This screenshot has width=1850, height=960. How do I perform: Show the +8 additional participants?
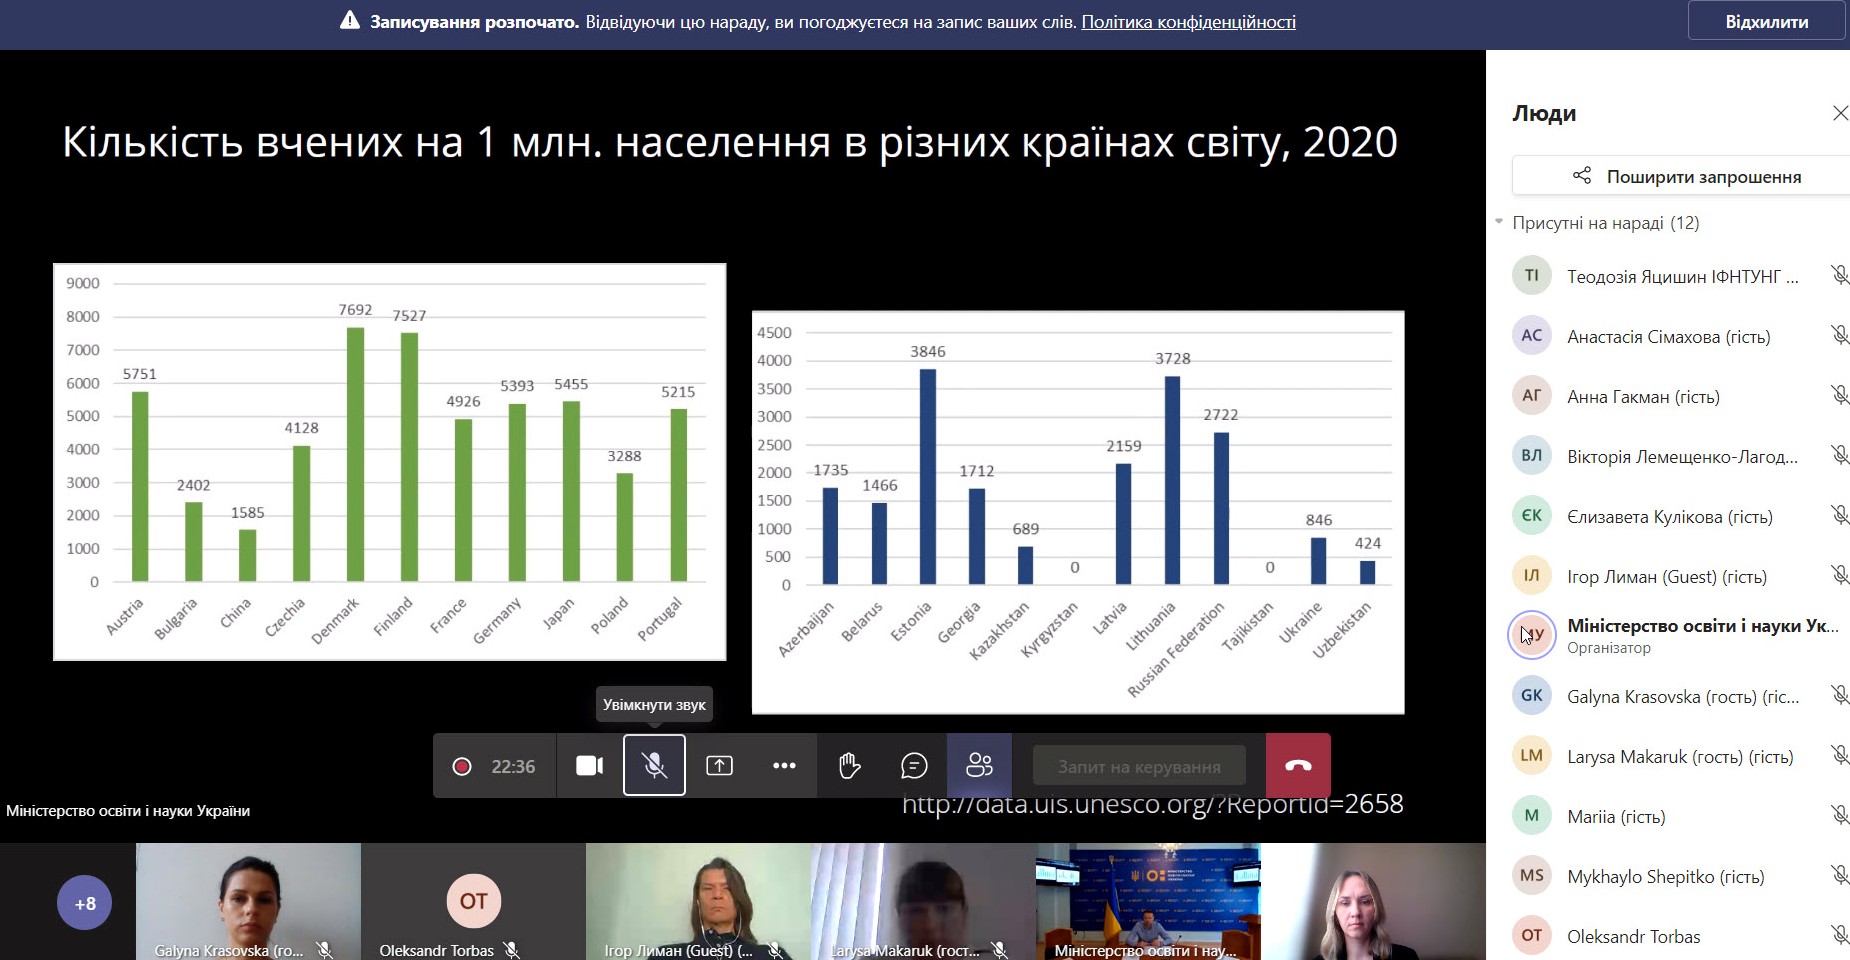click(x=85, y=903)
